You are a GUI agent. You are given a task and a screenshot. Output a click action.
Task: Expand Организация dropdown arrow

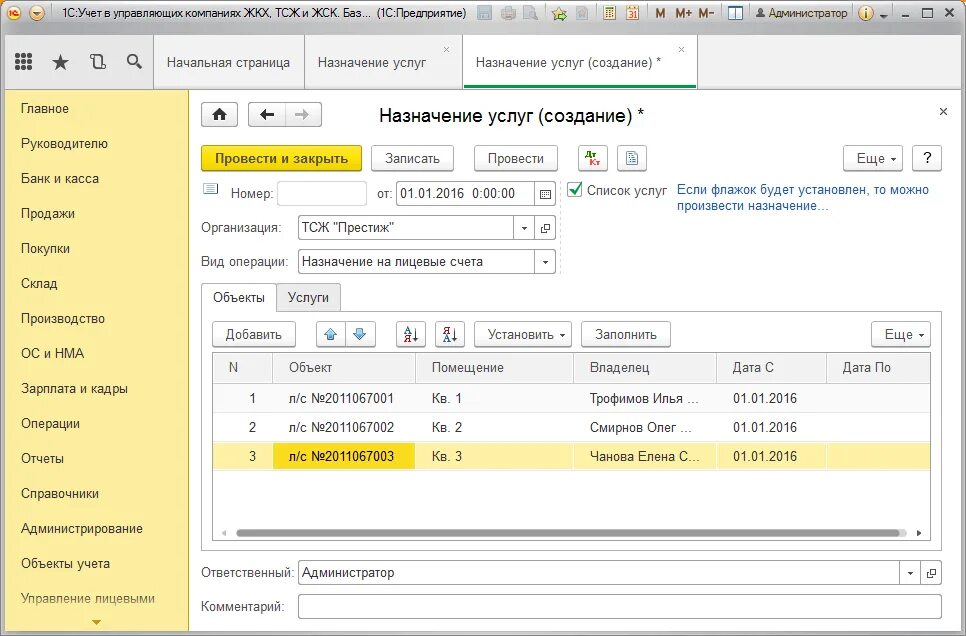point(524,228)
